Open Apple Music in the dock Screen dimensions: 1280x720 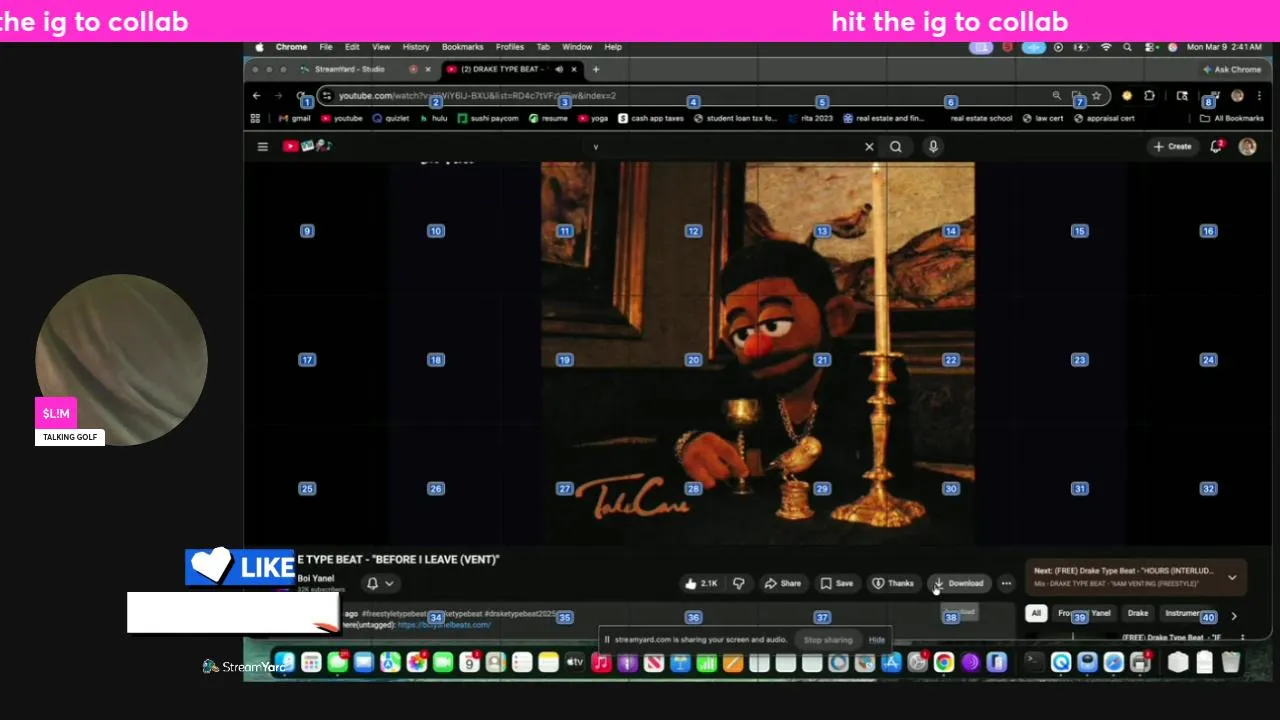coord(601,662)
